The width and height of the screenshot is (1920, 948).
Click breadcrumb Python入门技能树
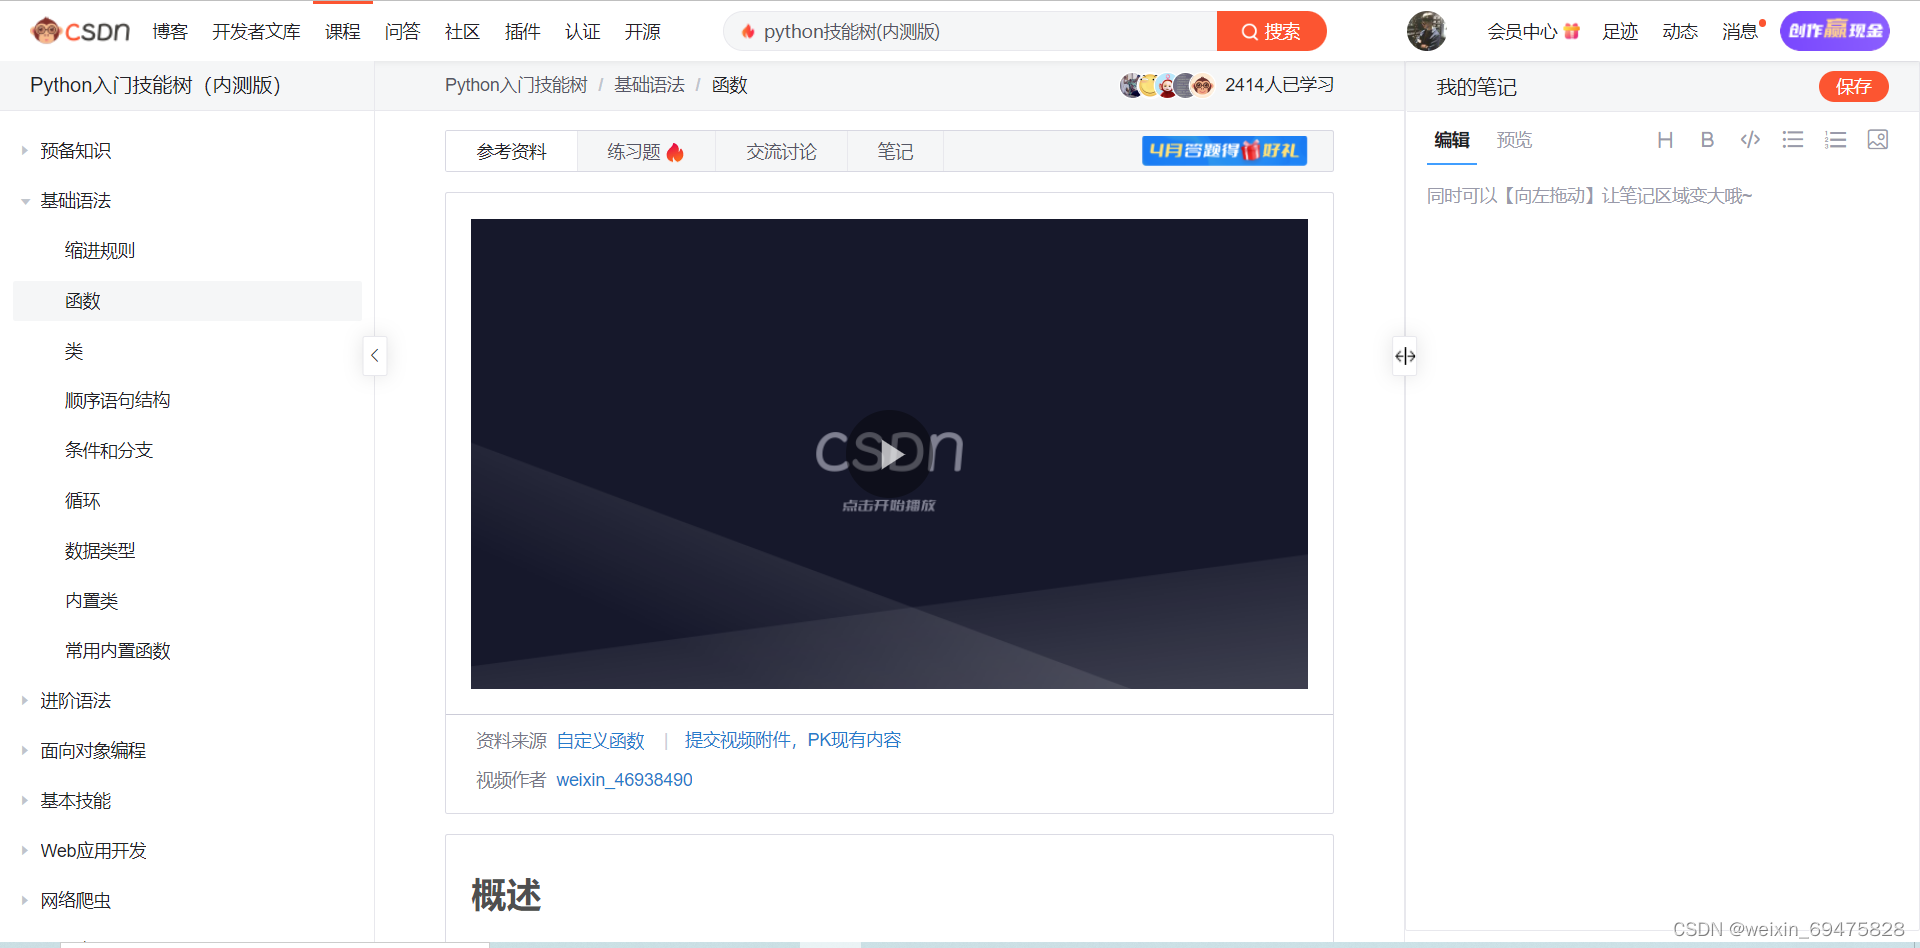(x=516, y=85)
